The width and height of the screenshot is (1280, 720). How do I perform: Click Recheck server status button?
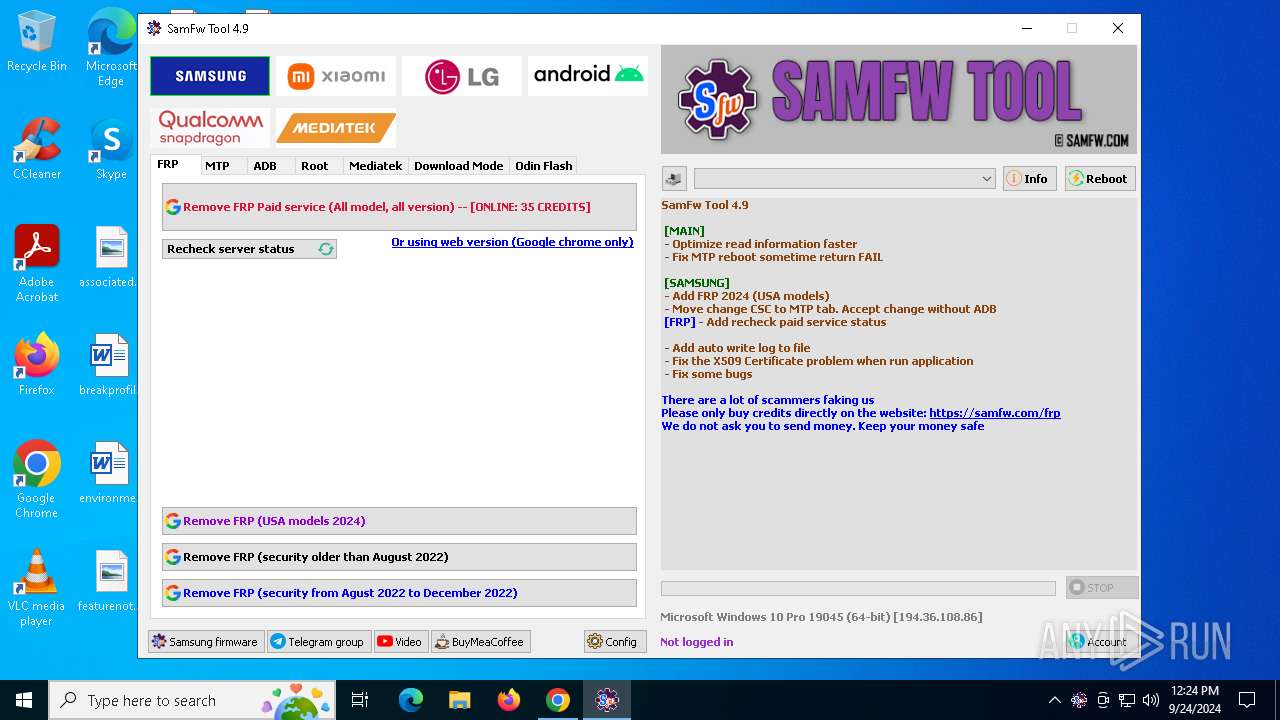[x=249, y=249]
